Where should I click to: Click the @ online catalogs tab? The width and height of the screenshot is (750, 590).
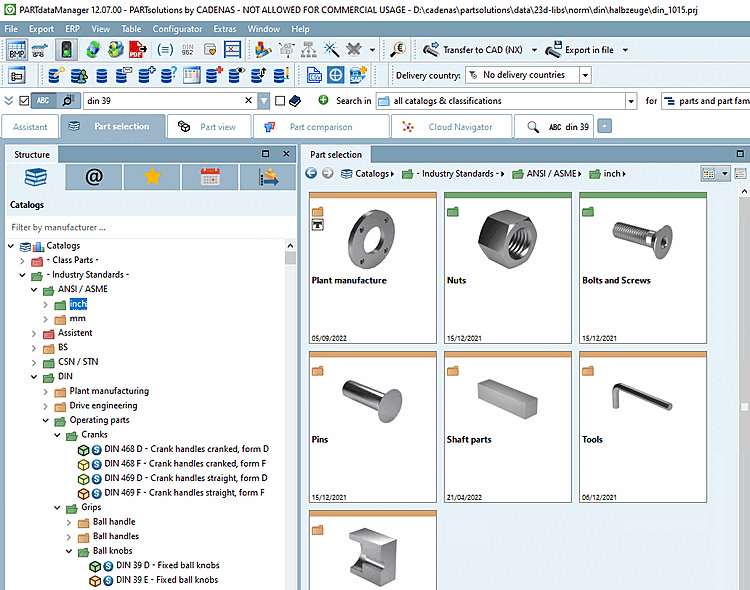[94, 177]
